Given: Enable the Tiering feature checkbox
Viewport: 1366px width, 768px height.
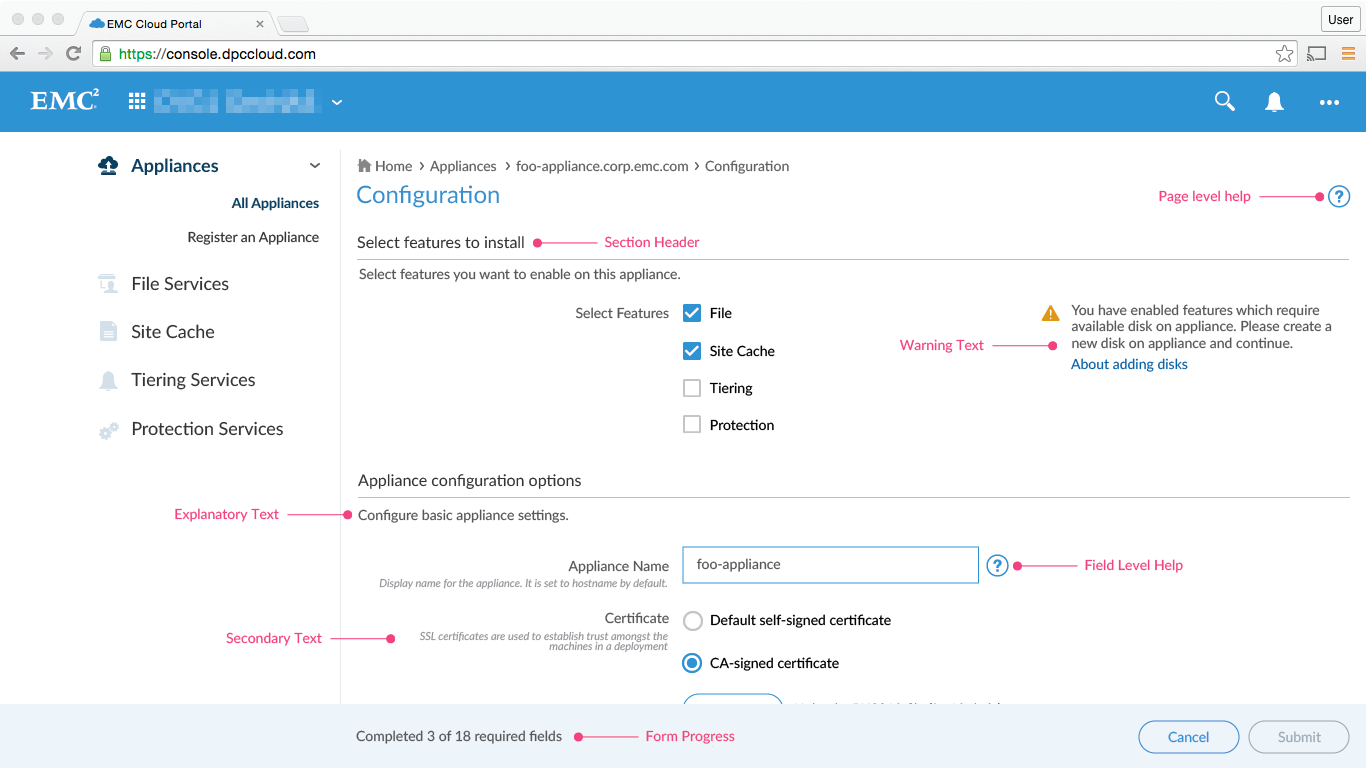Looking at the screenshot, I should pyautogui.click(x=691, y=388).
